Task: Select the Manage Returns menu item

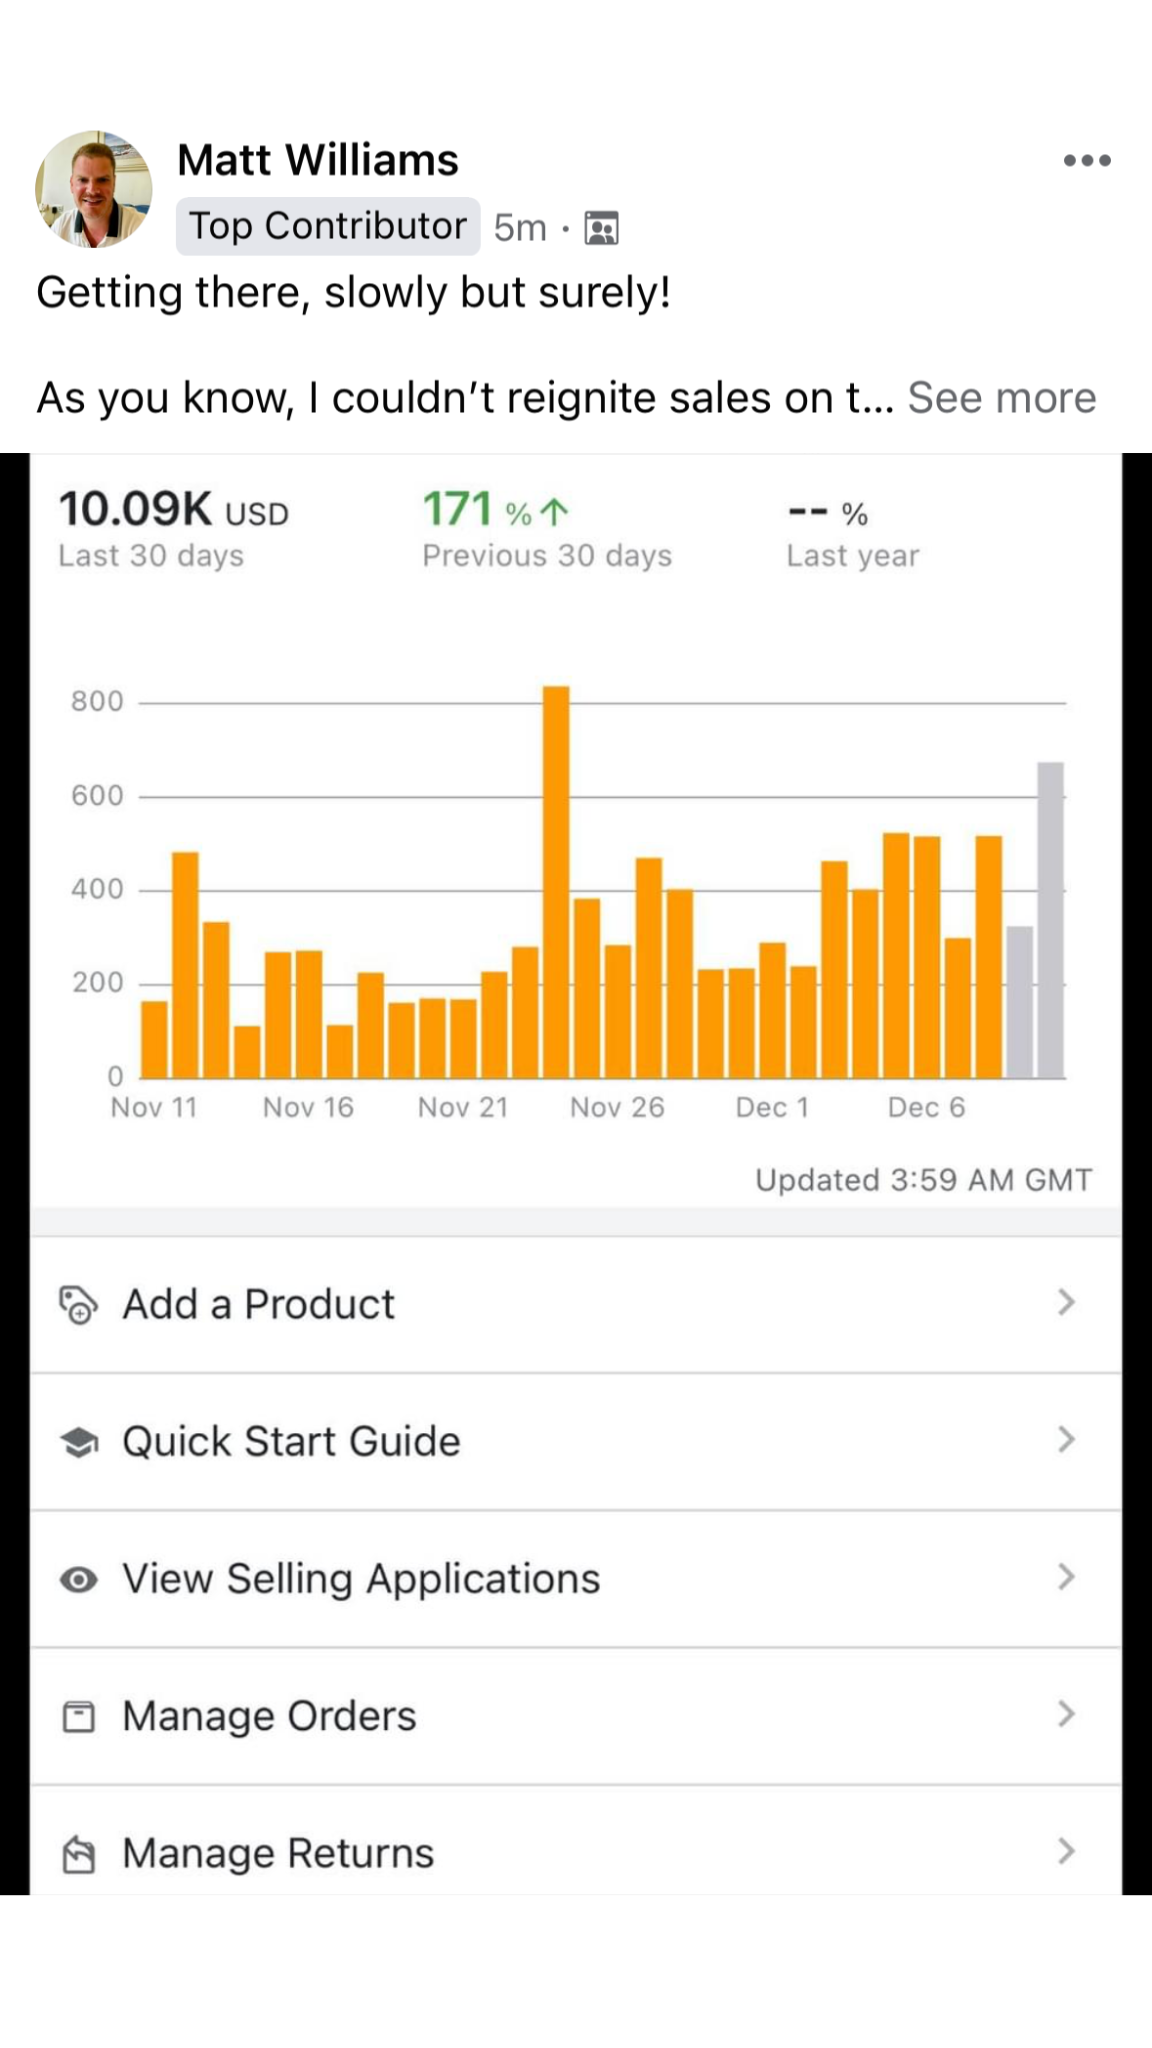Action: point(278,1853)
